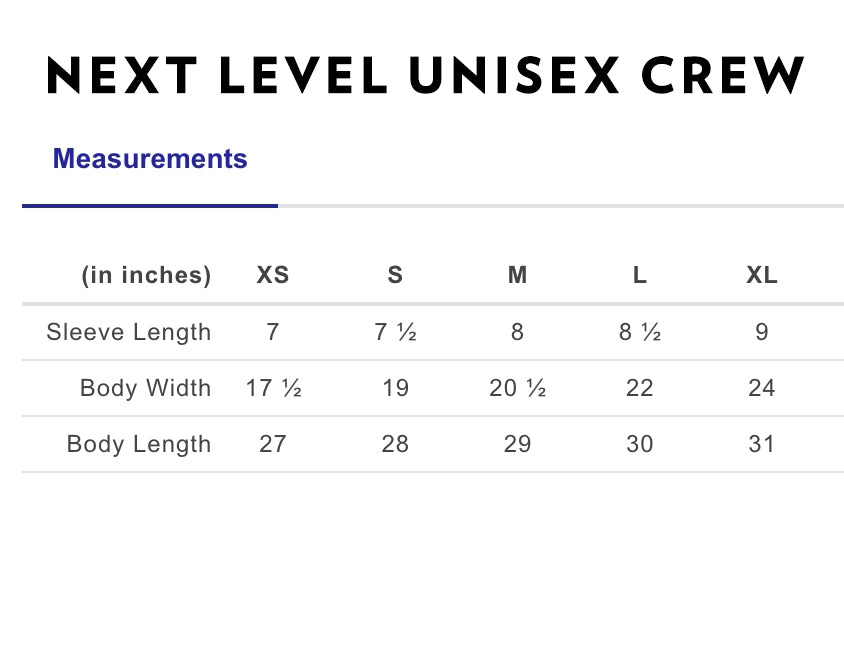This screenshot has width=844, height=658.
Task: Click the Sleeve Length row label
Action: tap(129, 332)
